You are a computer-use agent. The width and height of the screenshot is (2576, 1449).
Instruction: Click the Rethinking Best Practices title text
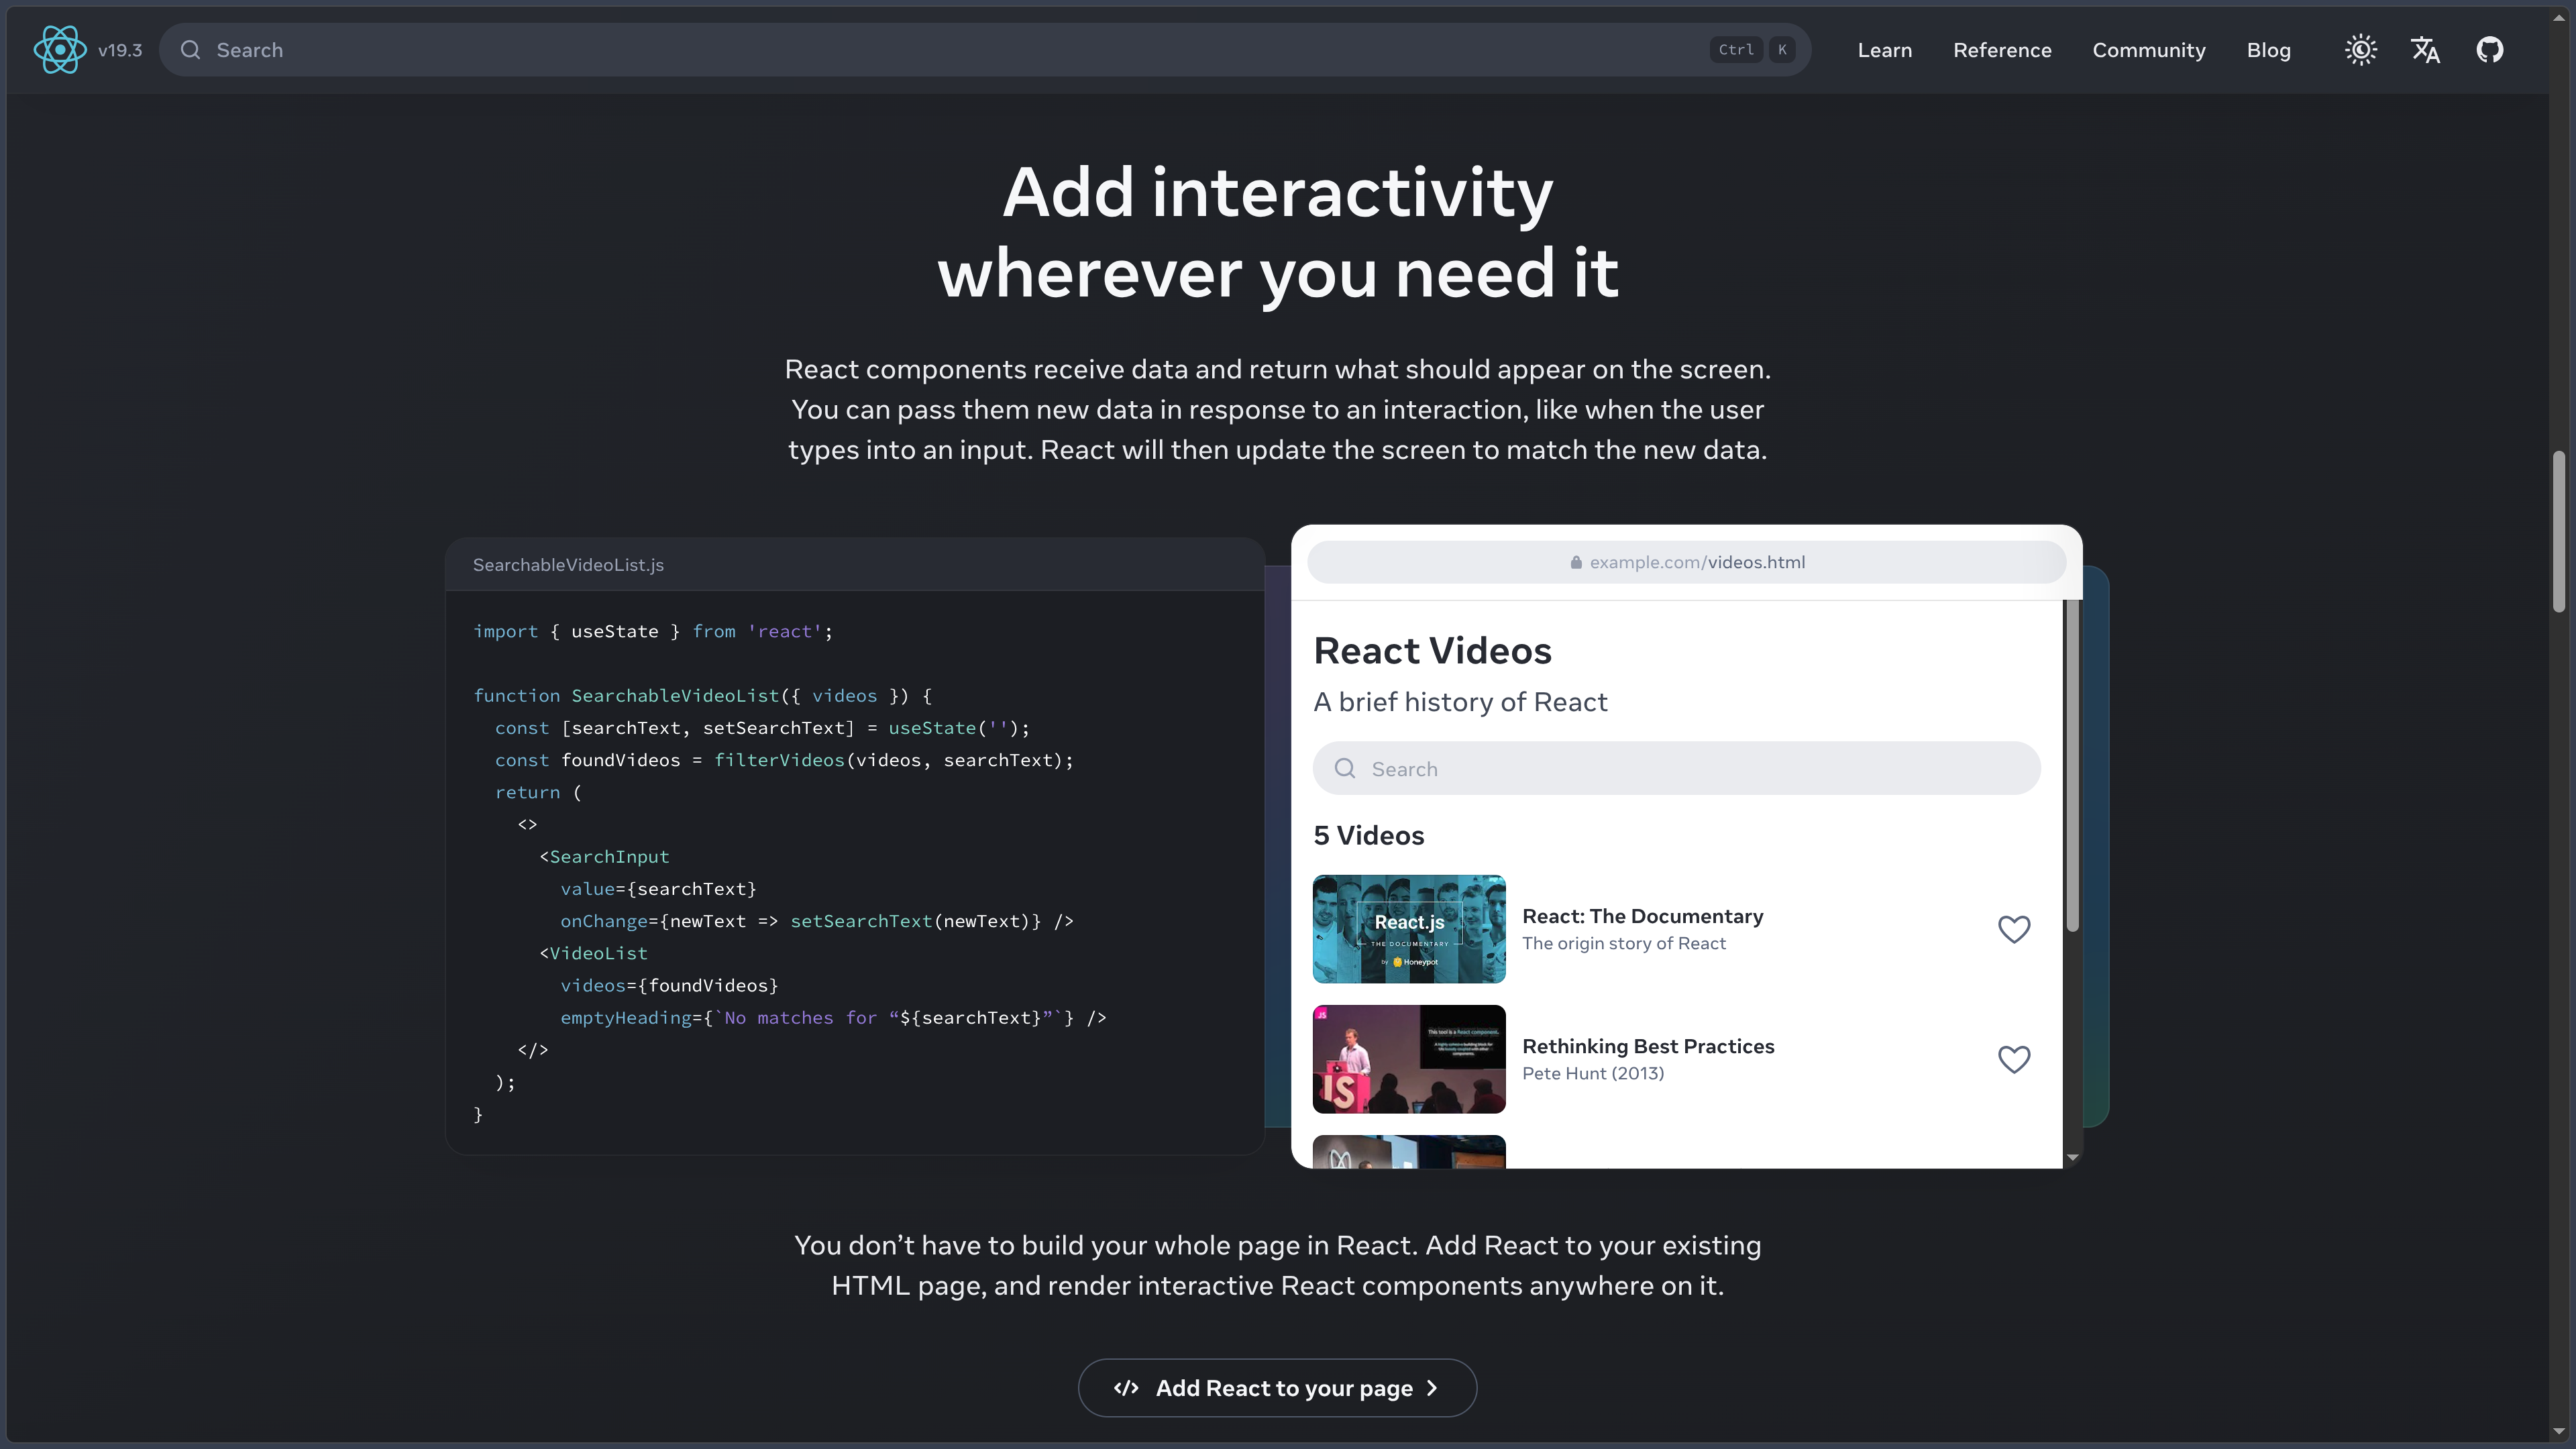point(1648,1046)
